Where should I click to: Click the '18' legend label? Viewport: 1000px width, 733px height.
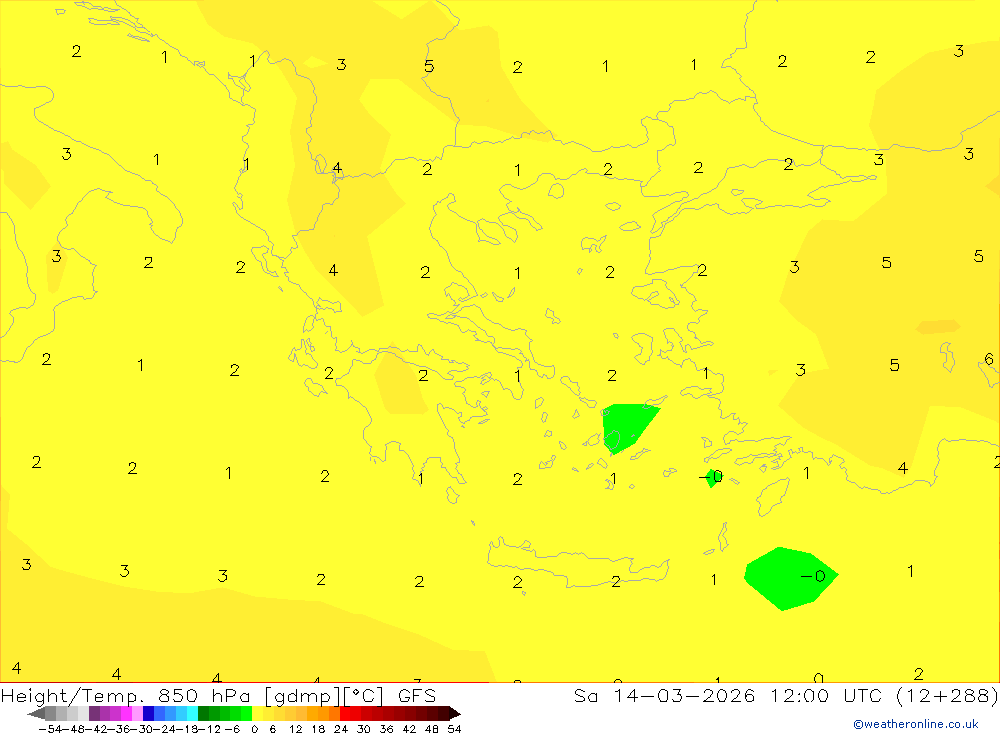(x=318, y=729)
